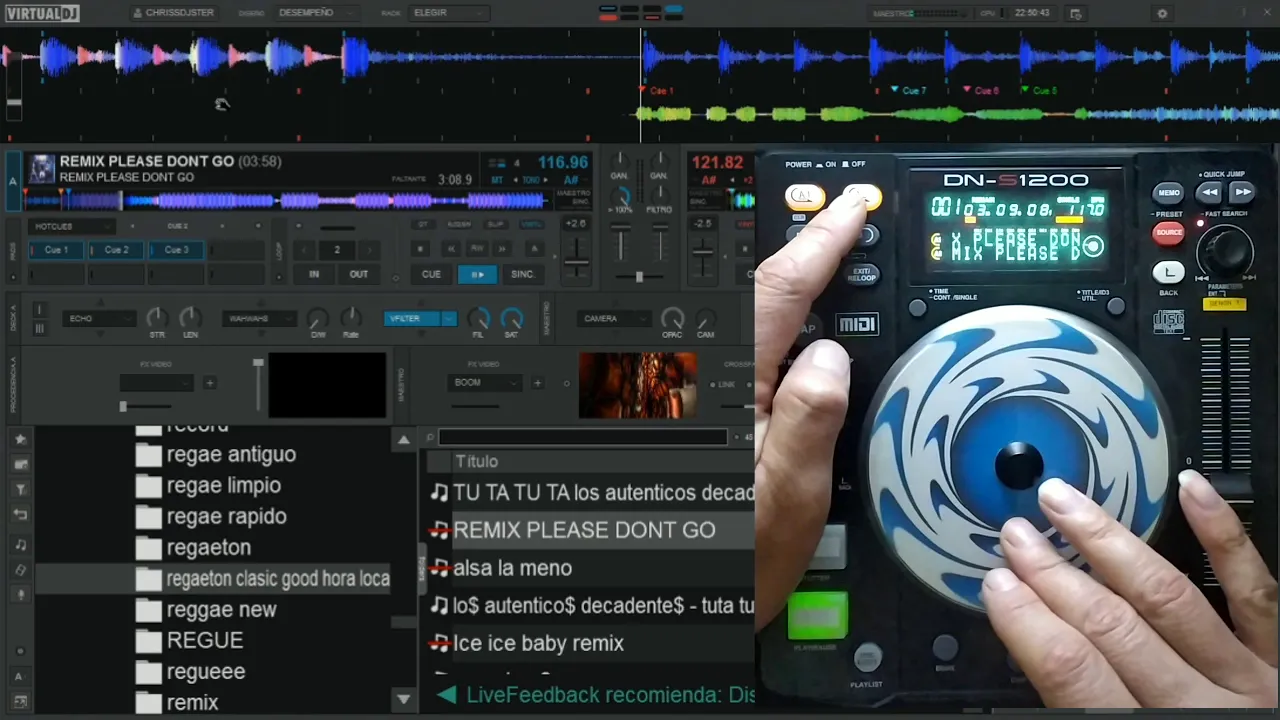Open the ELEGIR dropdown
This screenshot has height=720, width=1280.
tap(447, 13)
